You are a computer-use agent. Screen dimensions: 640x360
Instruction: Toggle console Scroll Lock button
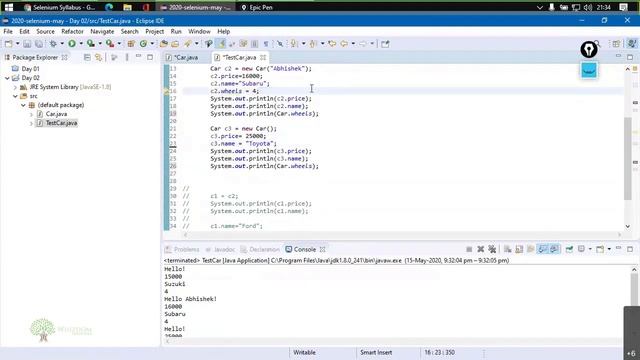pos(519,249)
